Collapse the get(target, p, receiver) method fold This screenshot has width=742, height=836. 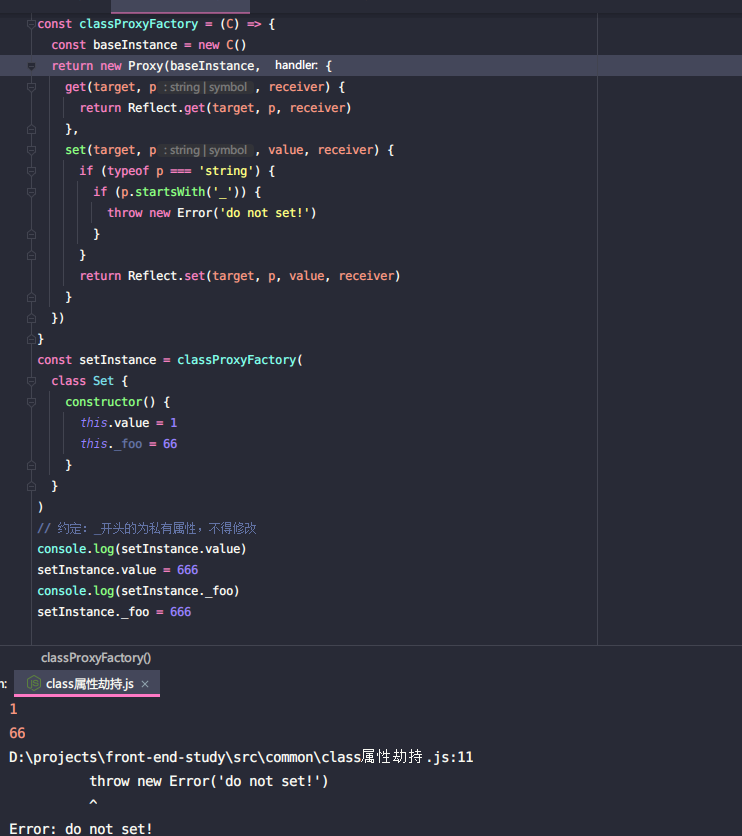pos(31,87)
